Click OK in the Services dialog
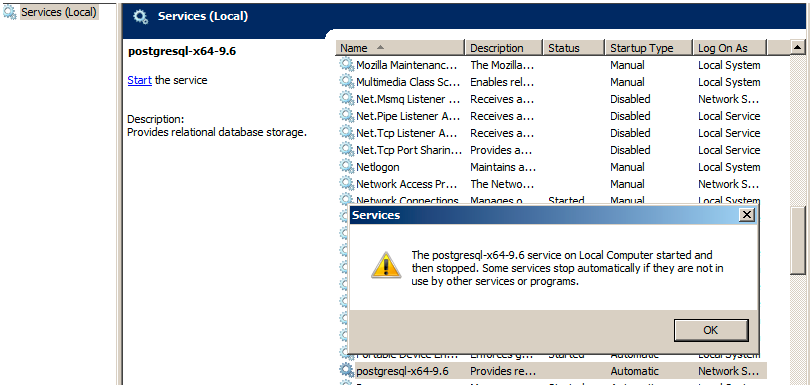This screenshot has width=810, height=388. (x=711, y=330)
